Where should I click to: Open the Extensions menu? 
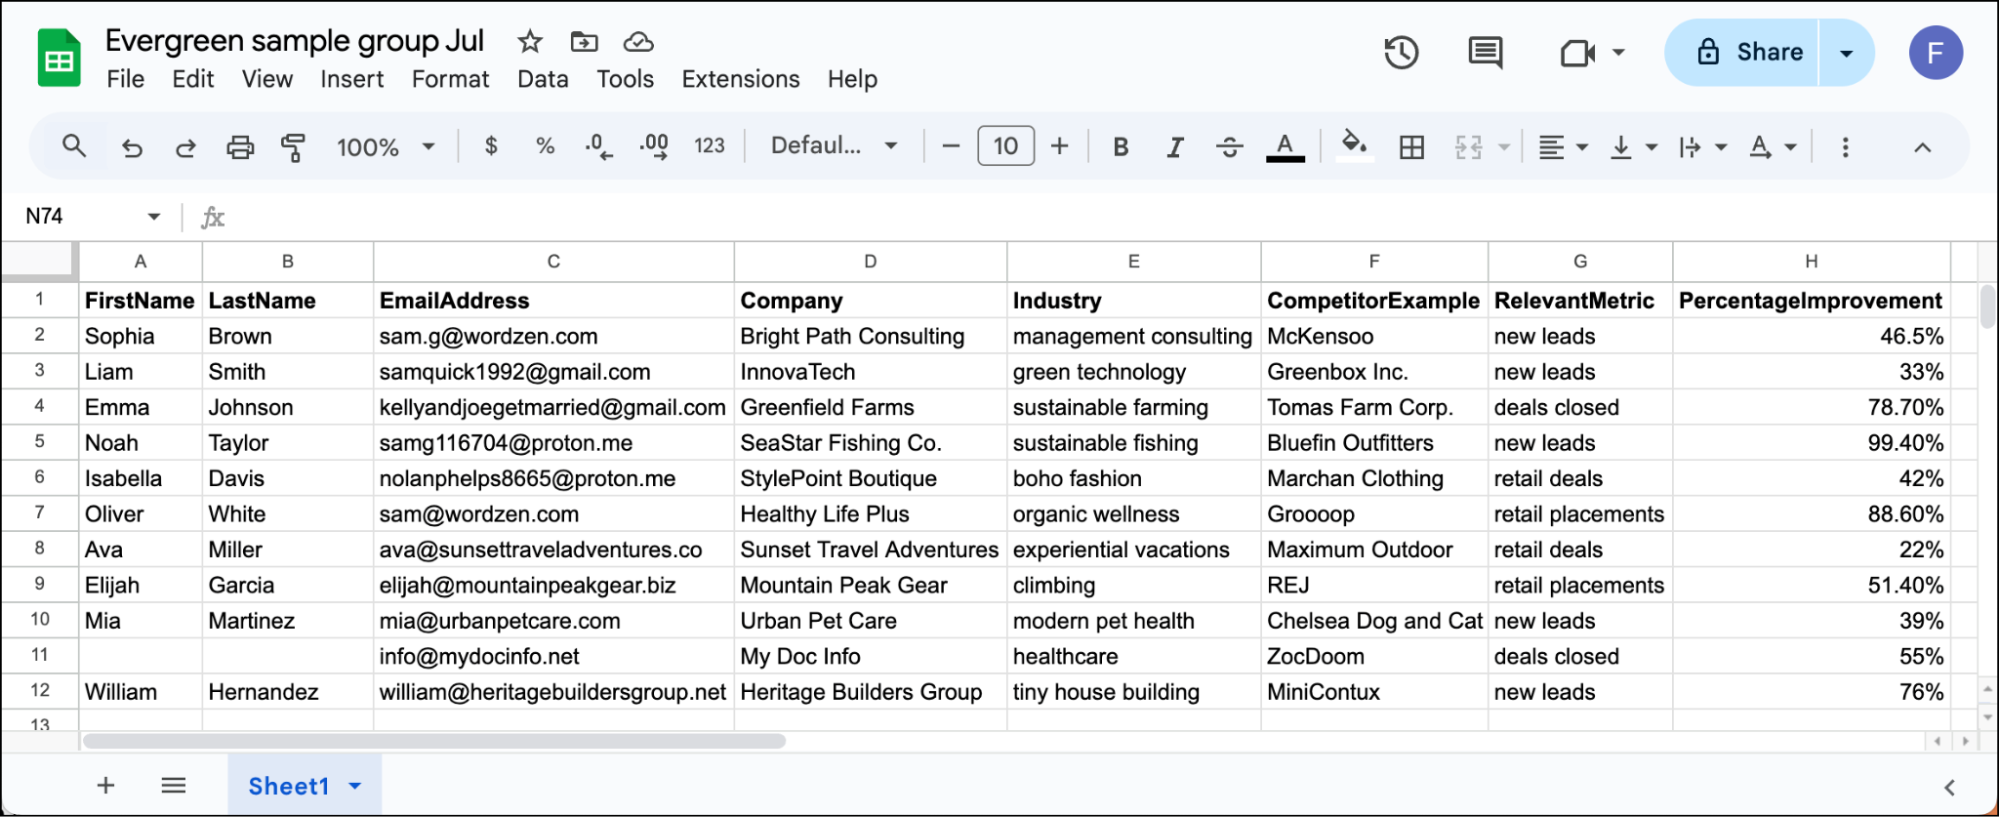coord(740,79)
